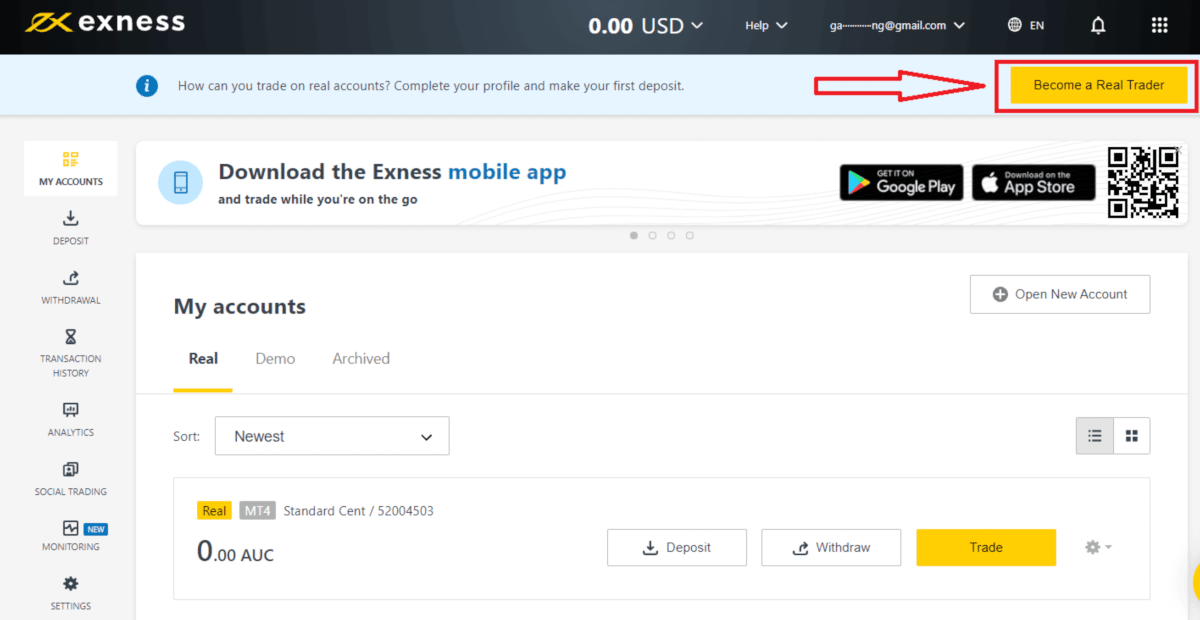Open the Help dropdown menu
This screenshot has width=1200, height=620.
[766, 26]
